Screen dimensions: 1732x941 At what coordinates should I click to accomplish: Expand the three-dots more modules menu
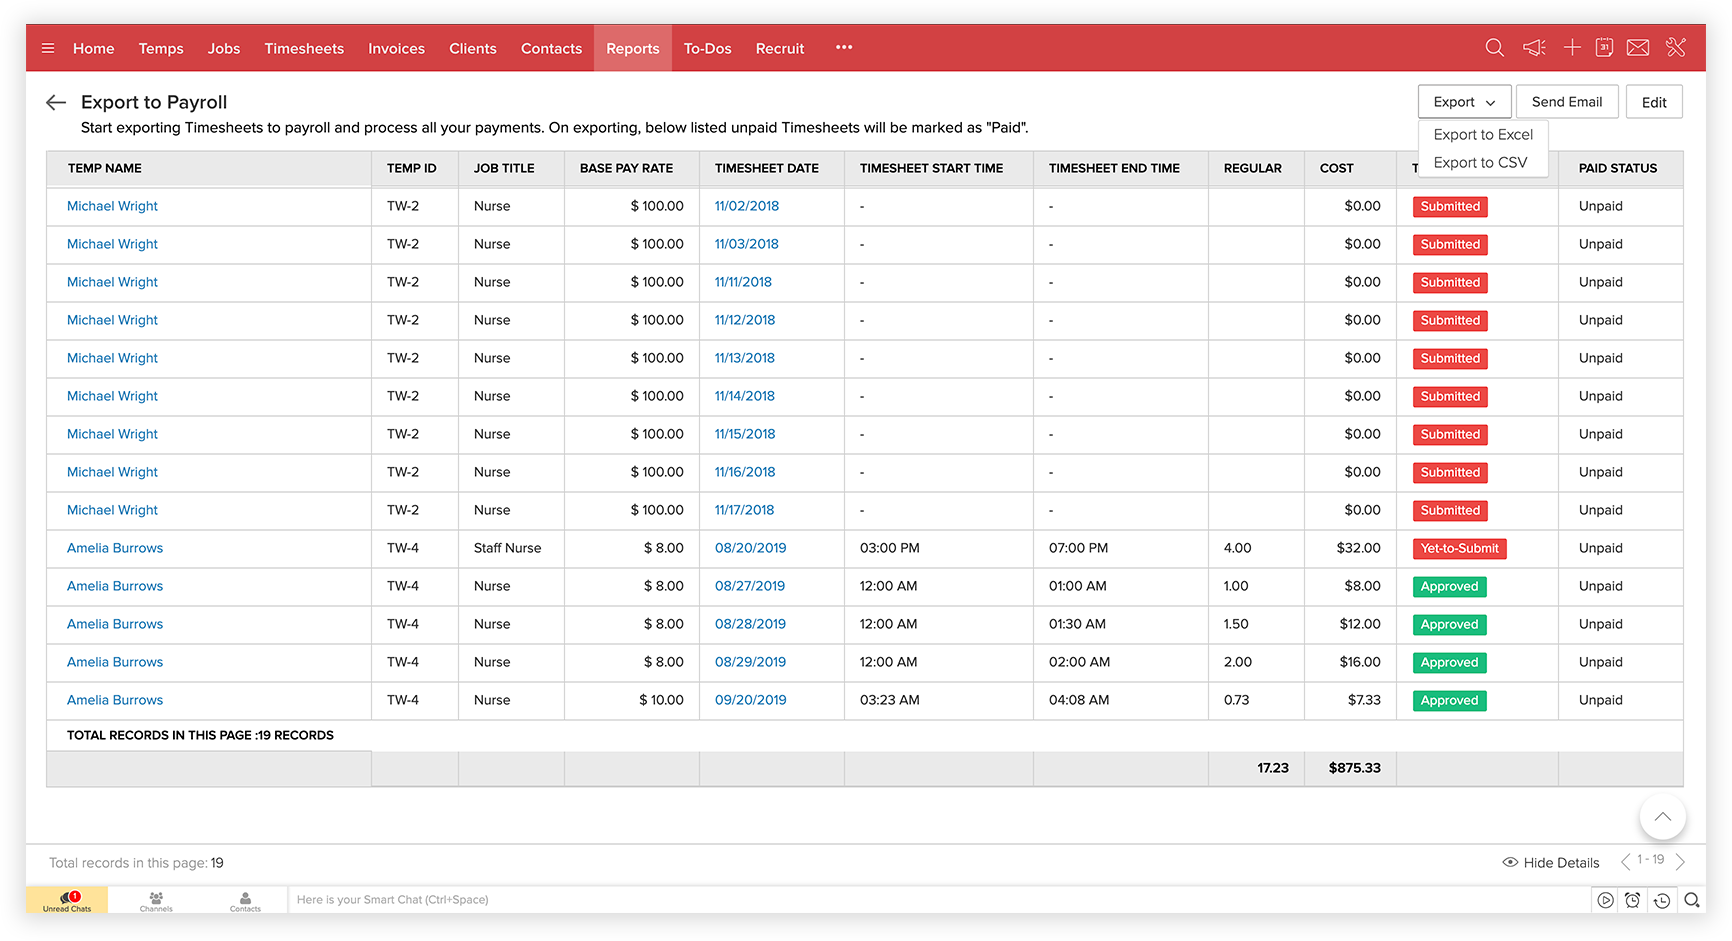pos(844,48)
